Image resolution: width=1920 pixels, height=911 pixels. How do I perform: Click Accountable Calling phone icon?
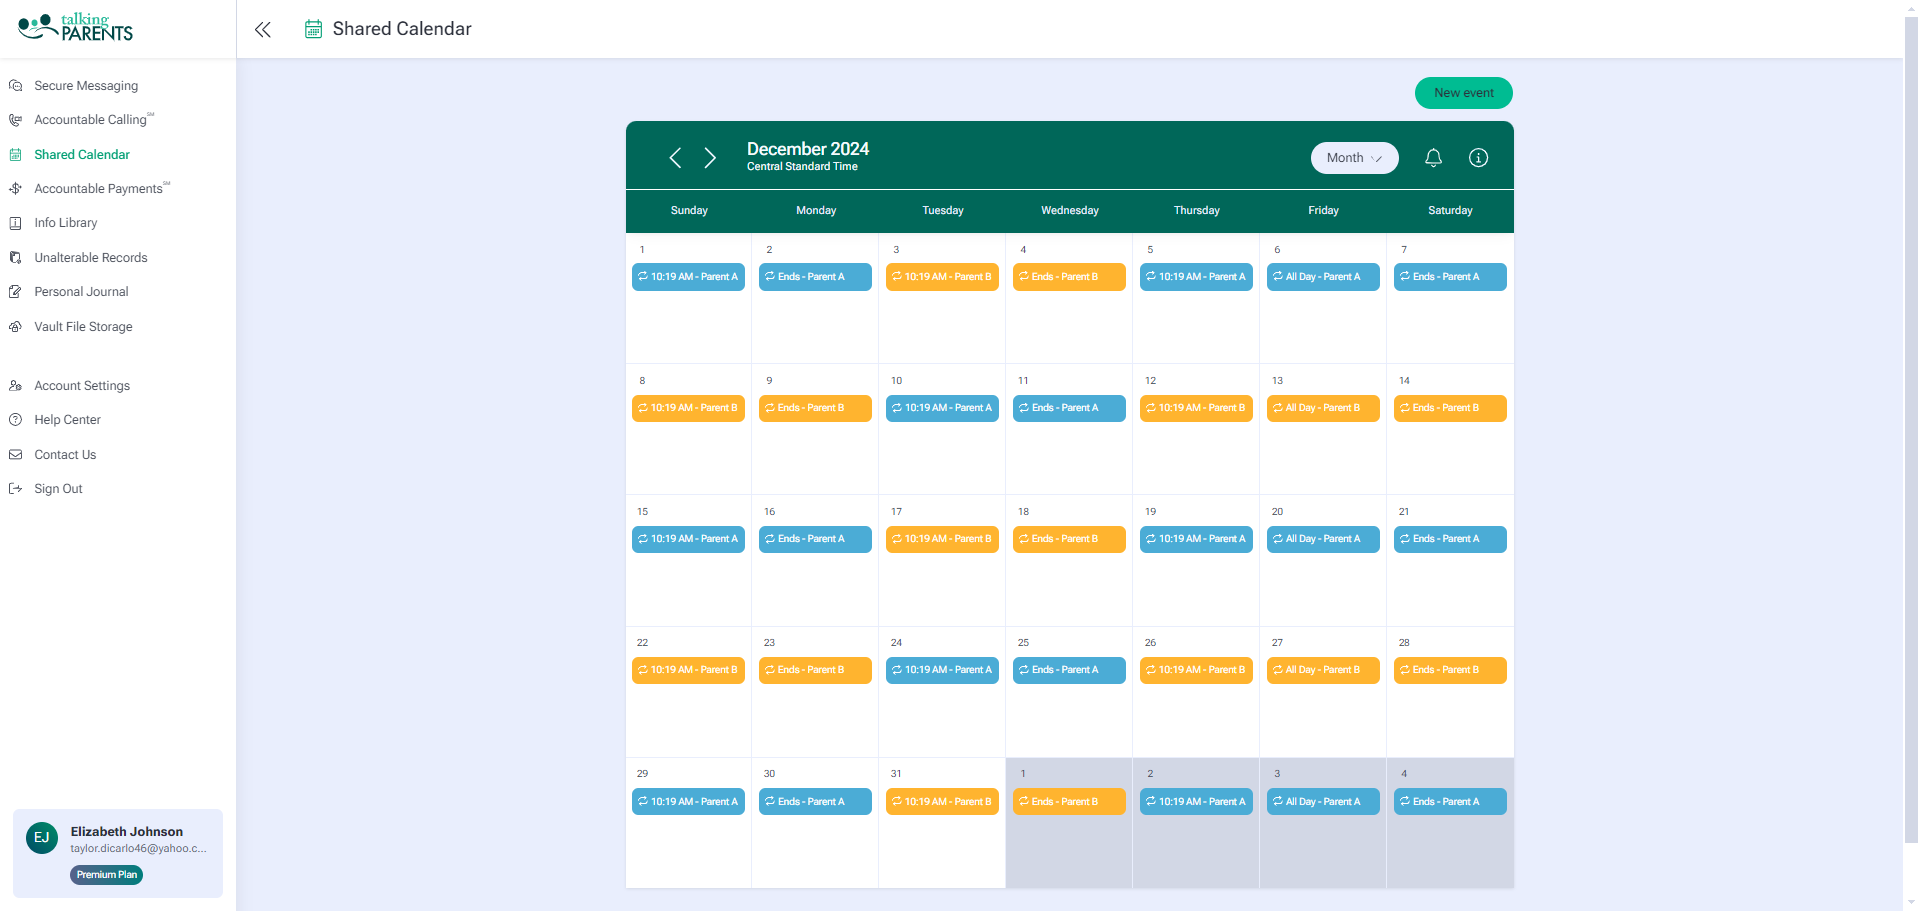[x=16, y=120]
